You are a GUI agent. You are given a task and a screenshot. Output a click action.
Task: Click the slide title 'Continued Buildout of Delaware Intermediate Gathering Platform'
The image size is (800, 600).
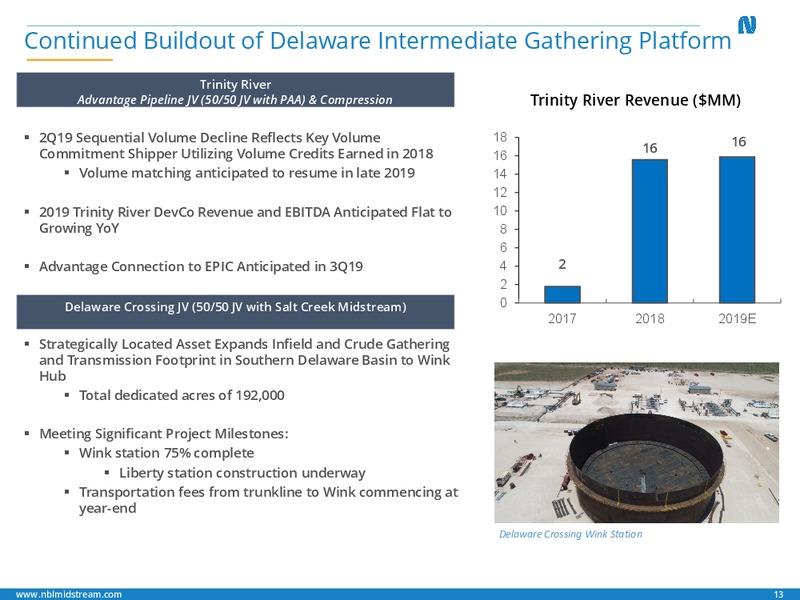(378, 41)
